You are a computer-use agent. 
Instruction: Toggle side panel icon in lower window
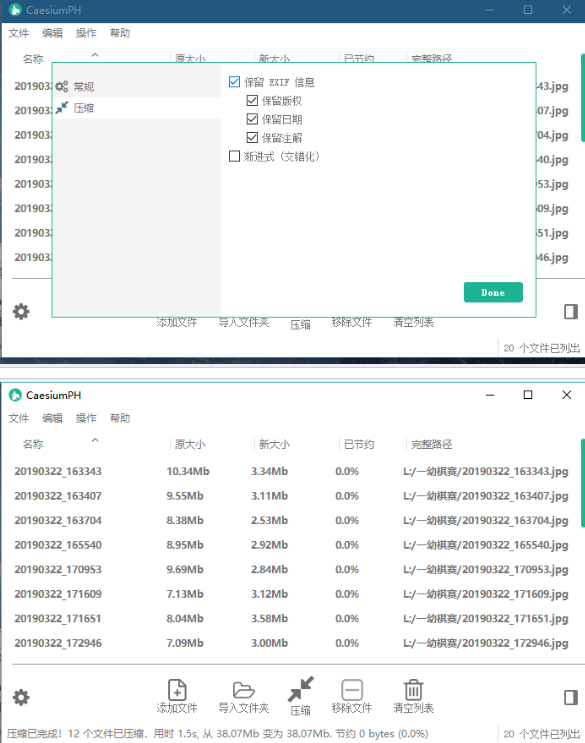(571, 697)
